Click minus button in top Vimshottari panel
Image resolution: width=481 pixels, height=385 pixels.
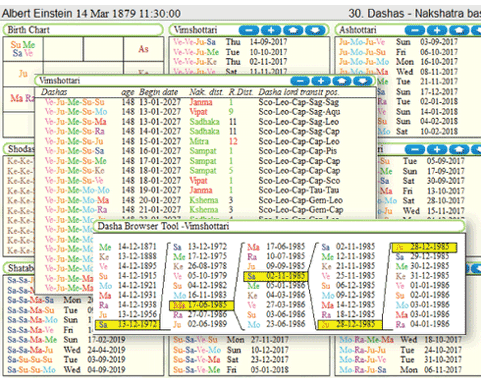pos(249,30)
